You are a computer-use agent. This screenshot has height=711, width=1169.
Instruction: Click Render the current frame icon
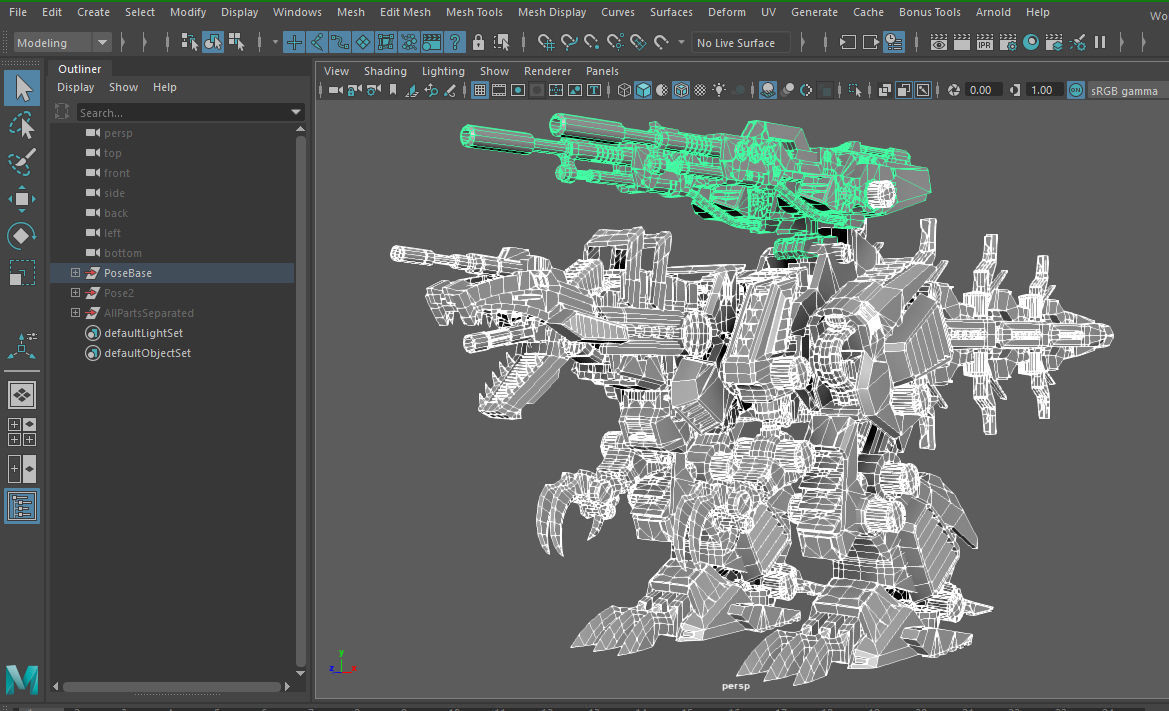tap(962, 42)
